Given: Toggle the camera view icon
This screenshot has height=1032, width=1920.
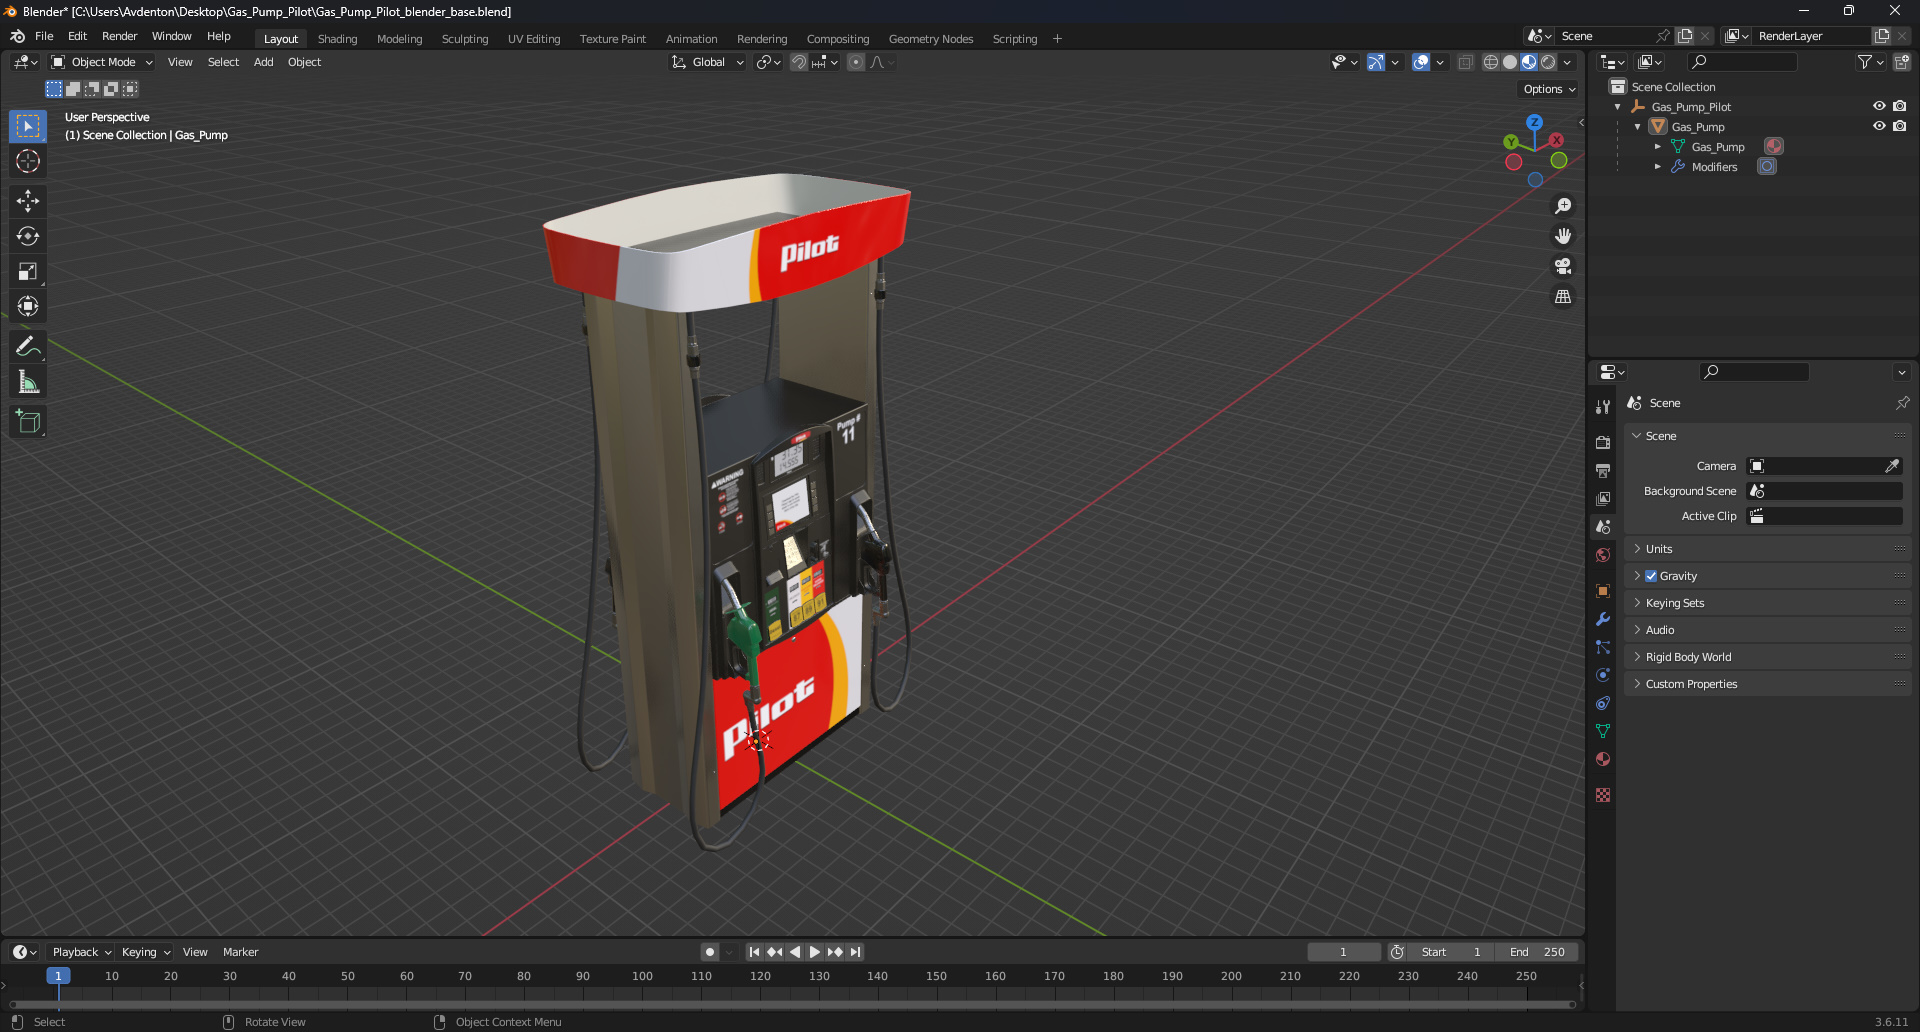Looking at the screenshot, I should coord(1563,266).
